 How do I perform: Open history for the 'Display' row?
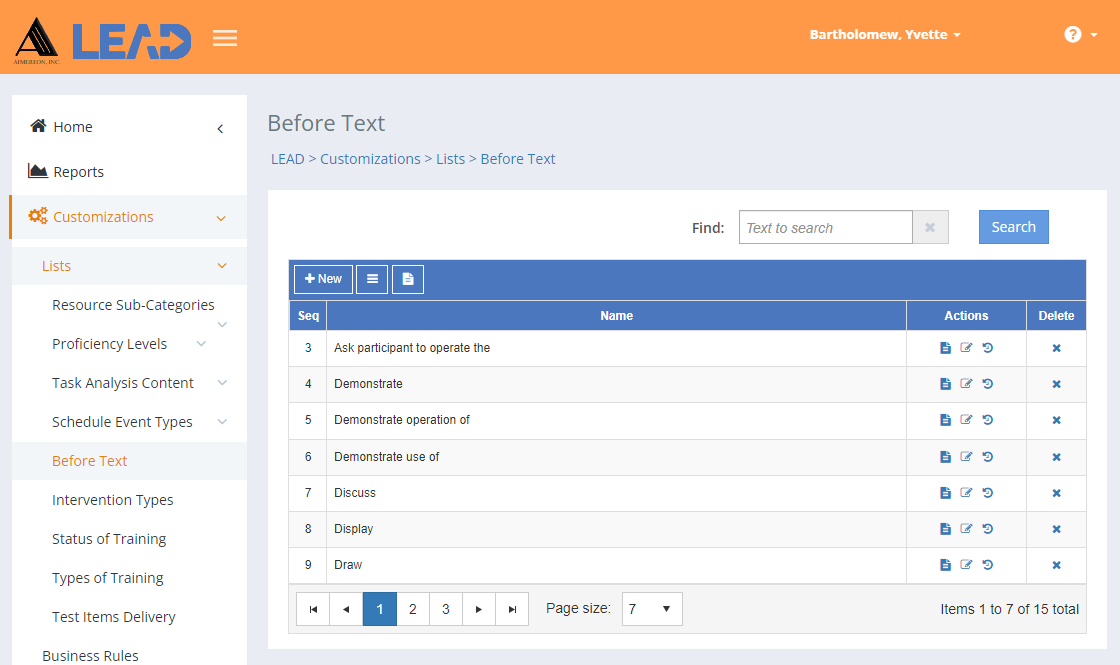(x=988, y=529)
